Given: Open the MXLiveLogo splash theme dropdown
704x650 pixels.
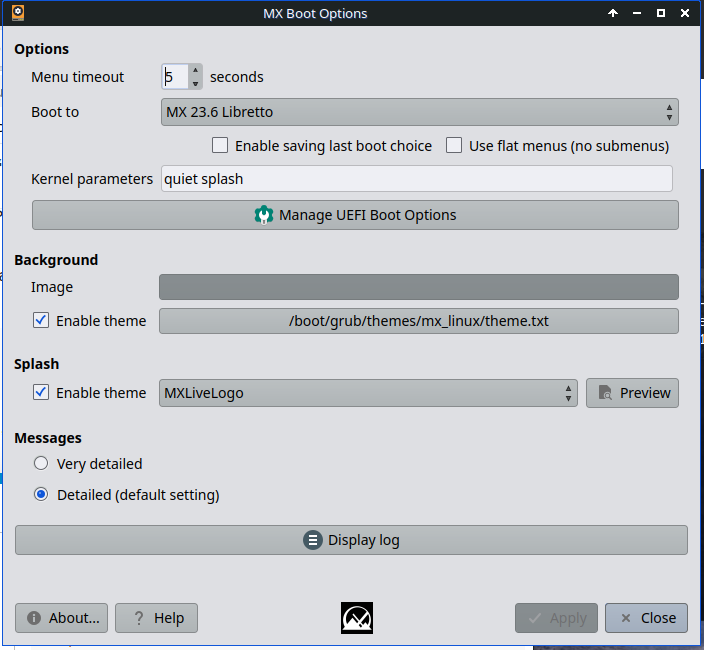Looking at the screenshot, I should (368, 393).
